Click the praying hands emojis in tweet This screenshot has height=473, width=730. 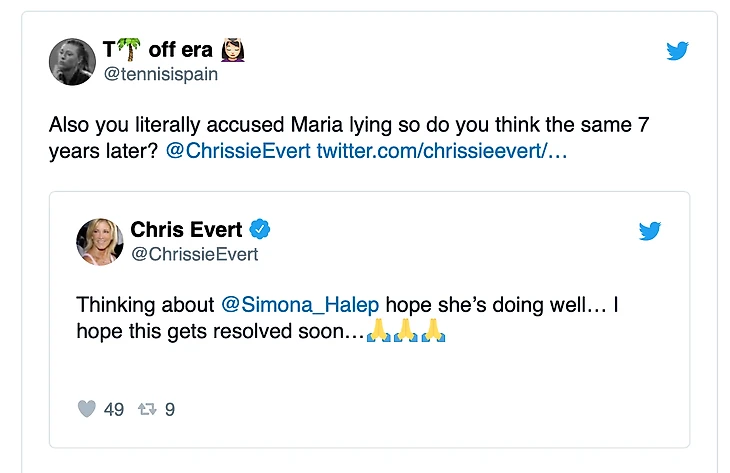405,331
